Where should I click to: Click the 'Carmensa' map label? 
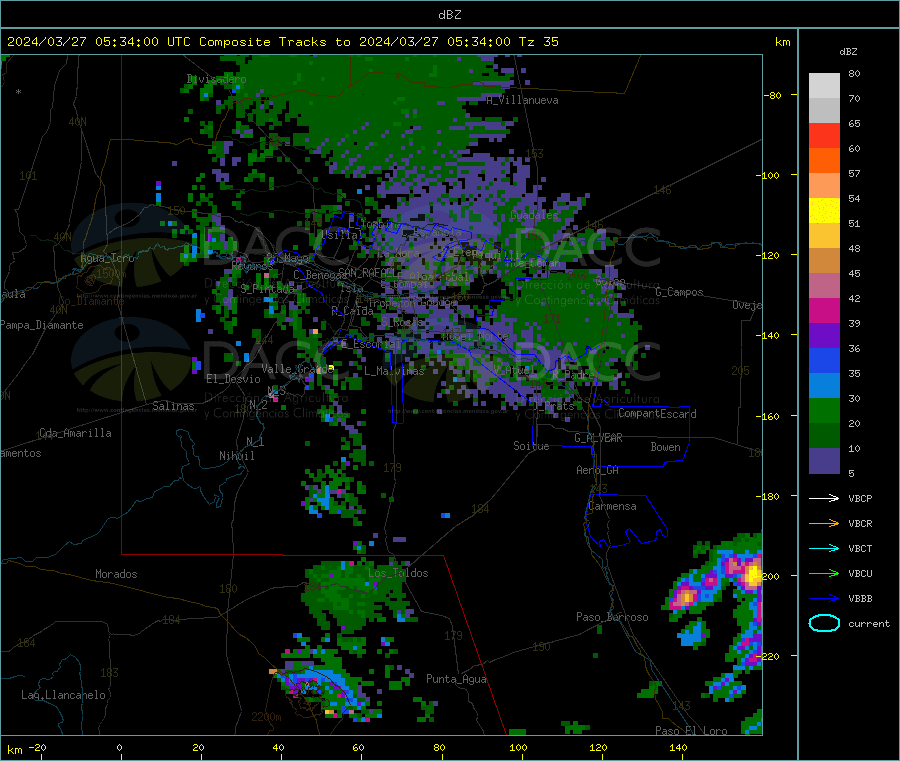612,506
